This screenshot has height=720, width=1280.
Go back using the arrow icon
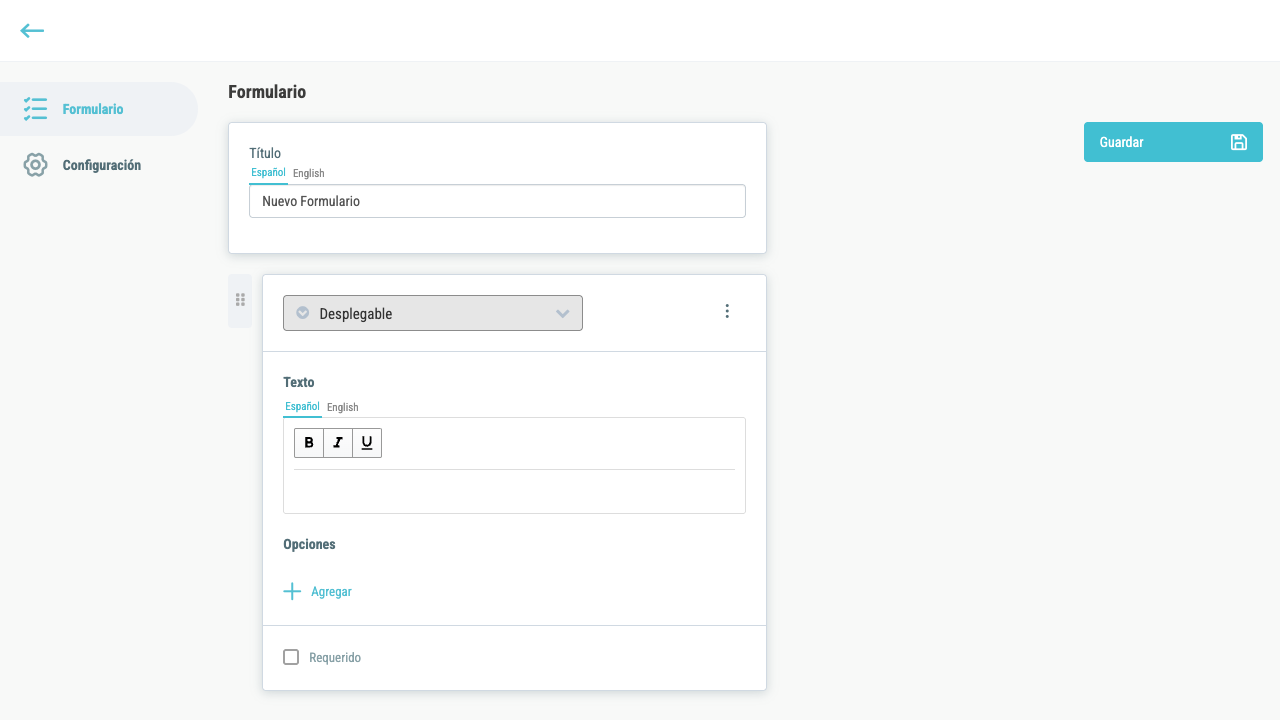tap(32, 31)
